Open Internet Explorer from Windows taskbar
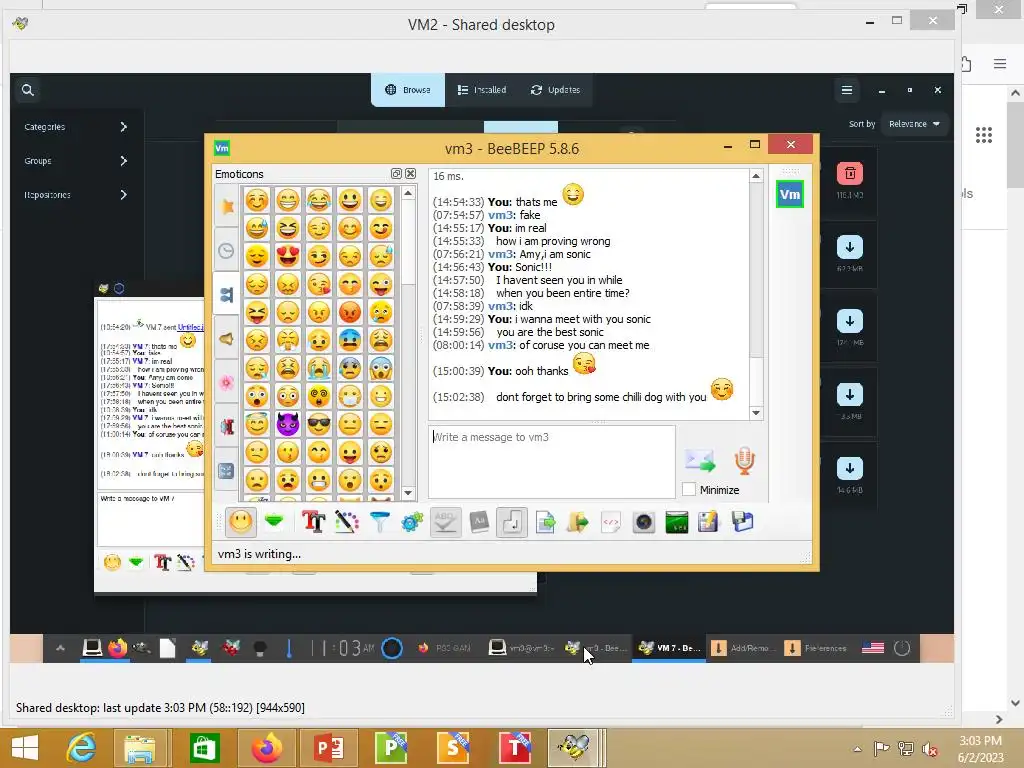 pos(81,748)
